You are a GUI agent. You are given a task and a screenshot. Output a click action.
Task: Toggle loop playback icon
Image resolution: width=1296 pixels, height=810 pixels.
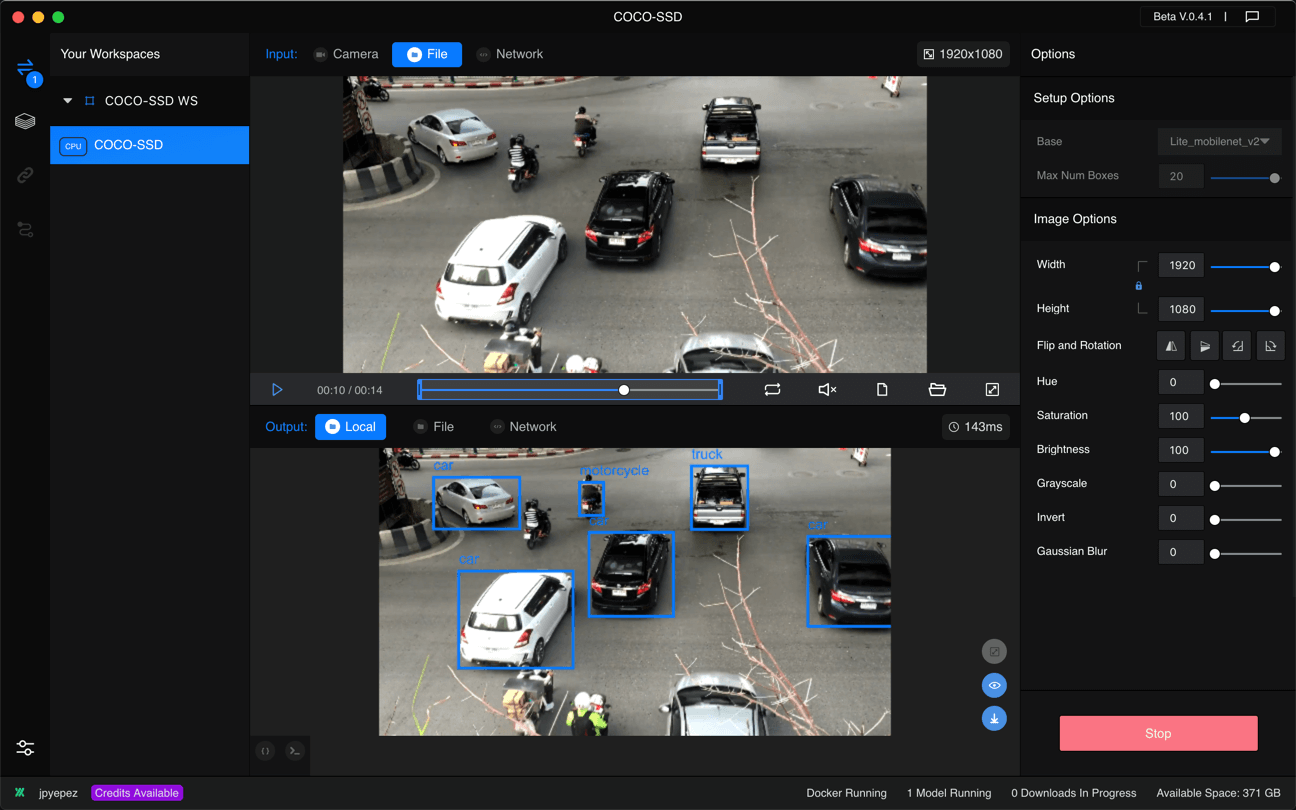point(772,390)
